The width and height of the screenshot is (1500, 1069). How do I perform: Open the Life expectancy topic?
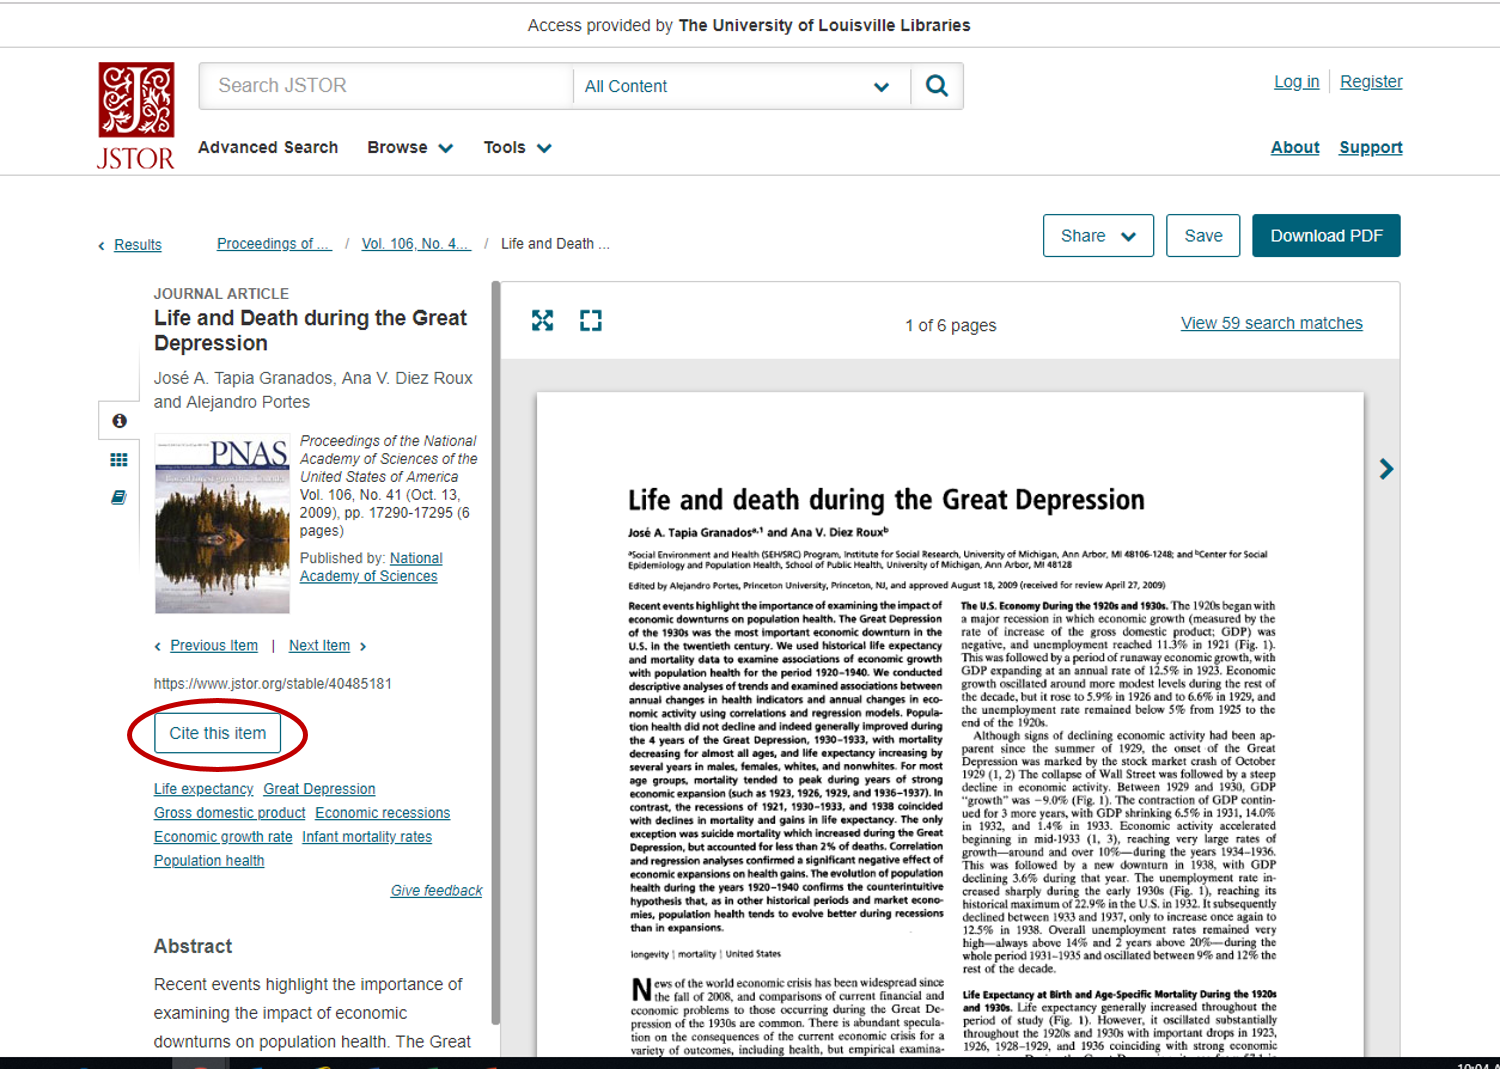tap(203, 789)
